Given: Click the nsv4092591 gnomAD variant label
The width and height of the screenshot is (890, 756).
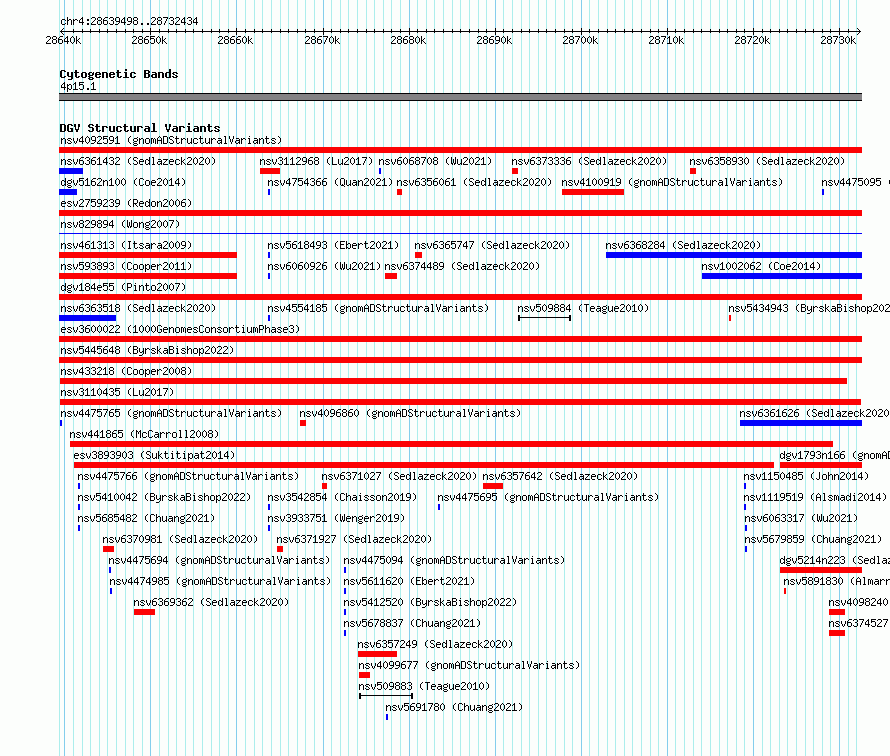Looking at the screenshot, I should pos(171,140).
